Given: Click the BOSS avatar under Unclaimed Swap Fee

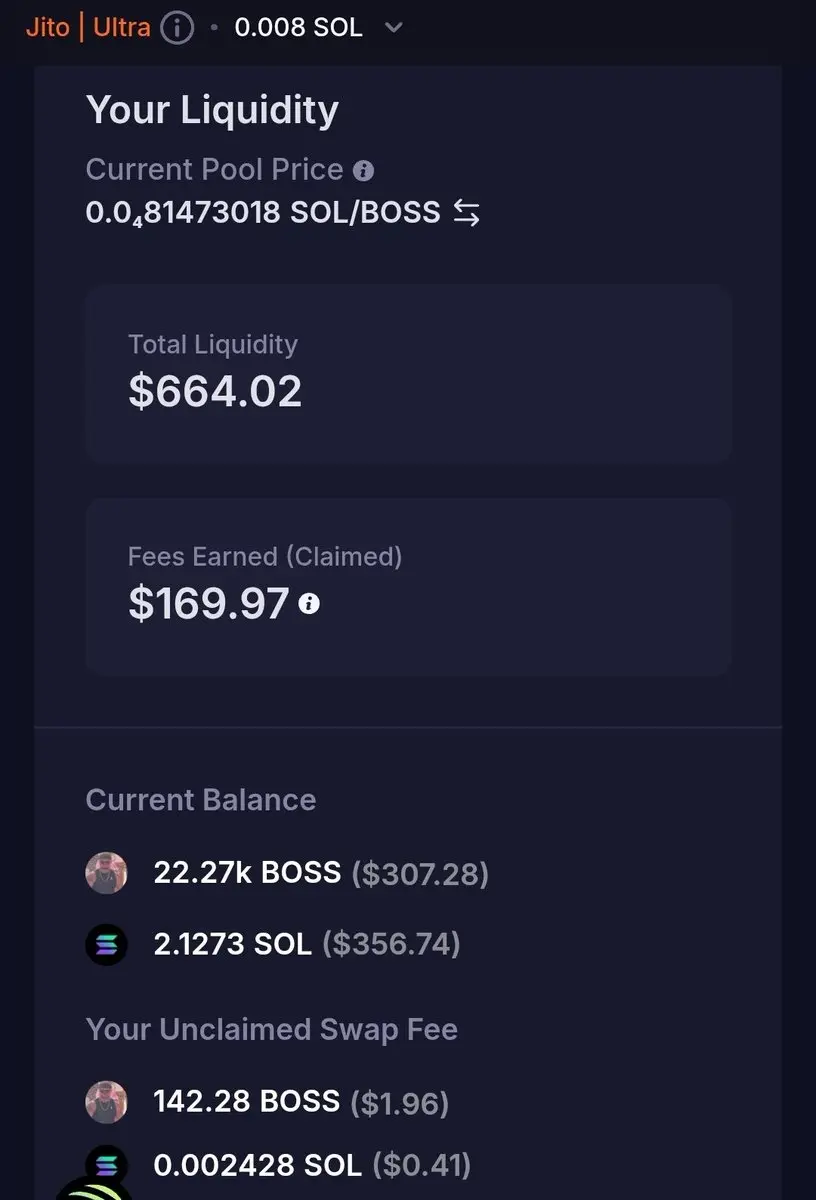Looking at the screenshot, I should click(x=106, y=1102).
